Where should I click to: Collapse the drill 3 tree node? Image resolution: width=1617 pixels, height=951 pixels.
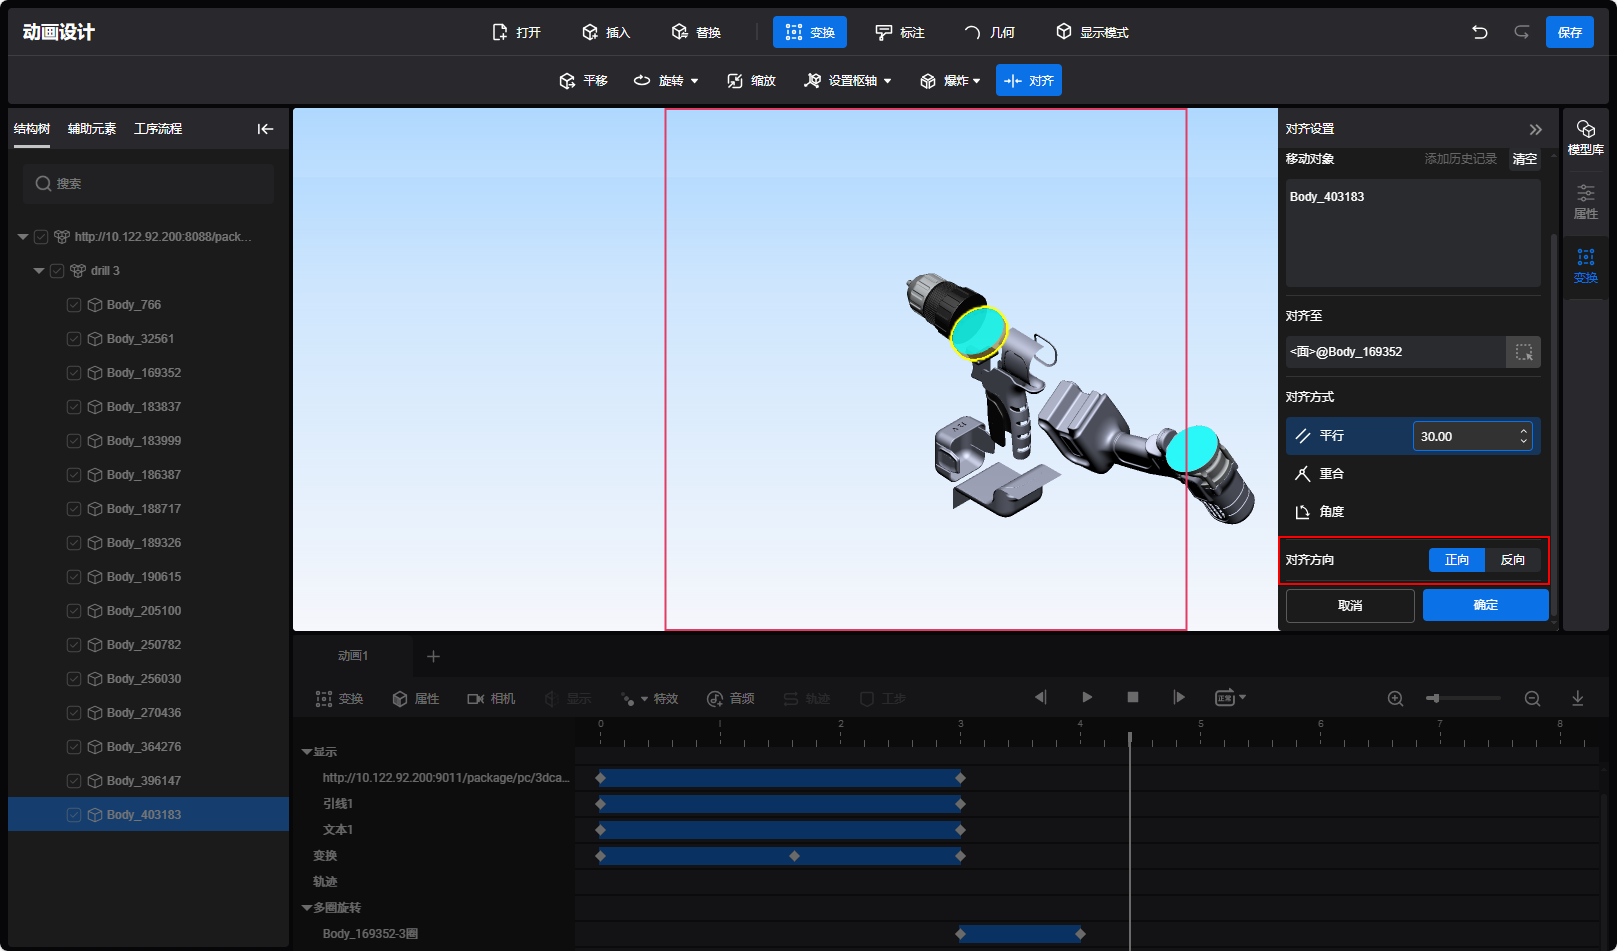coord(39,271)
